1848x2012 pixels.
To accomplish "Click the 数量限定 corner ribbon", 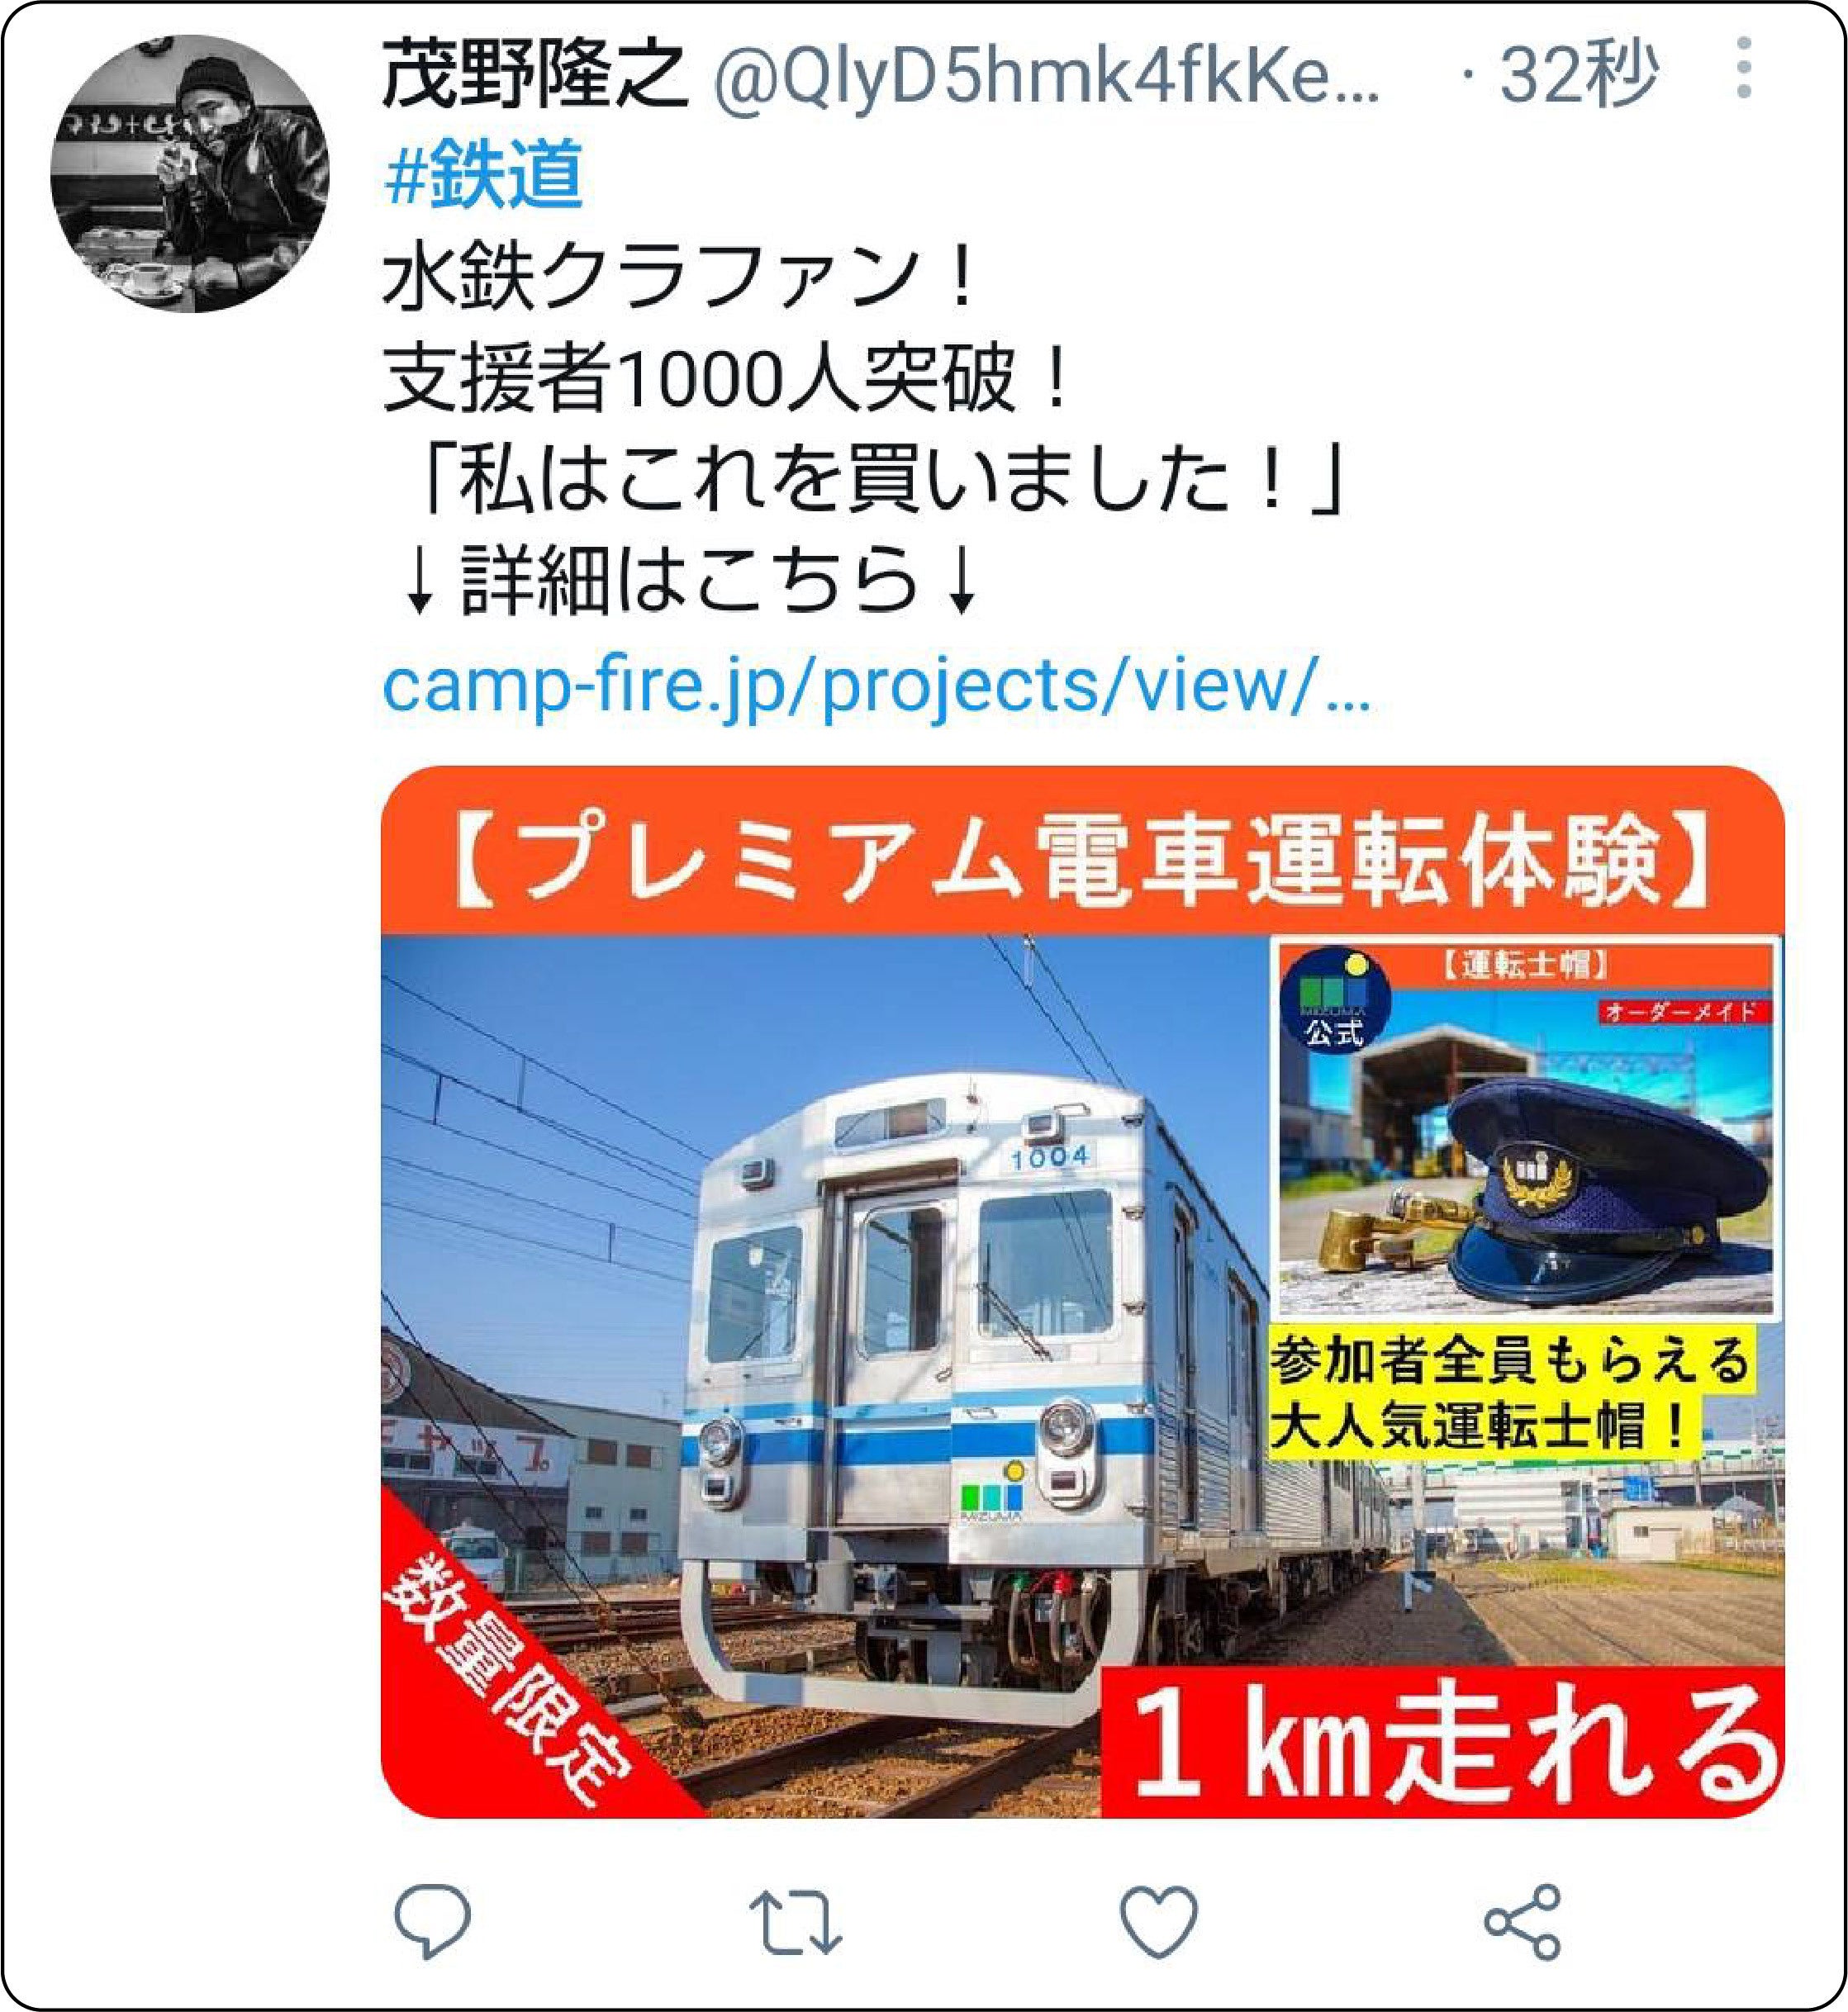I will click(510, 1681).
